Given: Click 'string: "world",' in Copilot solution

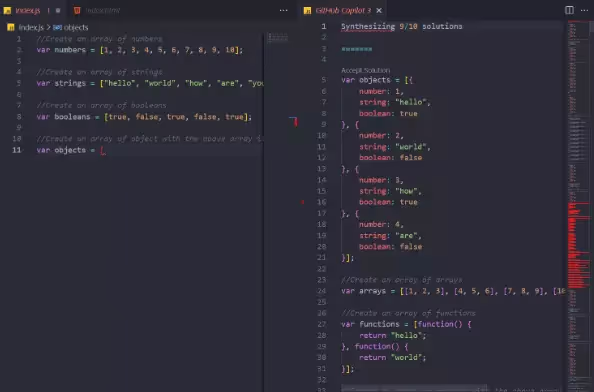Looking at the screenshot, I should pyautogui.click(x=395, y=147).
